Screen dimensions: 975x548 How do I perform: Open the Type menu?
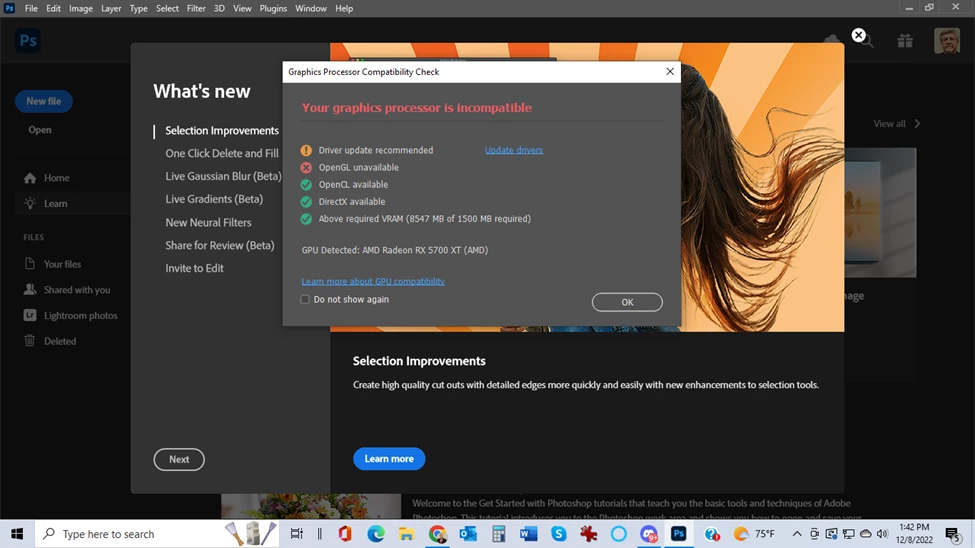[x=139, y=9]
